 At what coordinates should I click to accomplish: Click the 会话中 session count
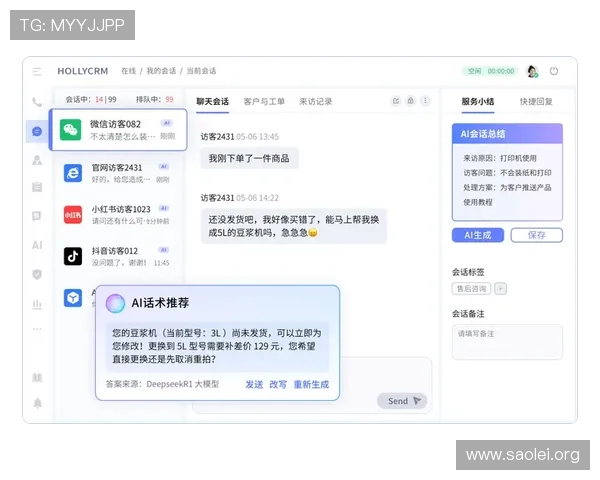[x=91, y=100]
